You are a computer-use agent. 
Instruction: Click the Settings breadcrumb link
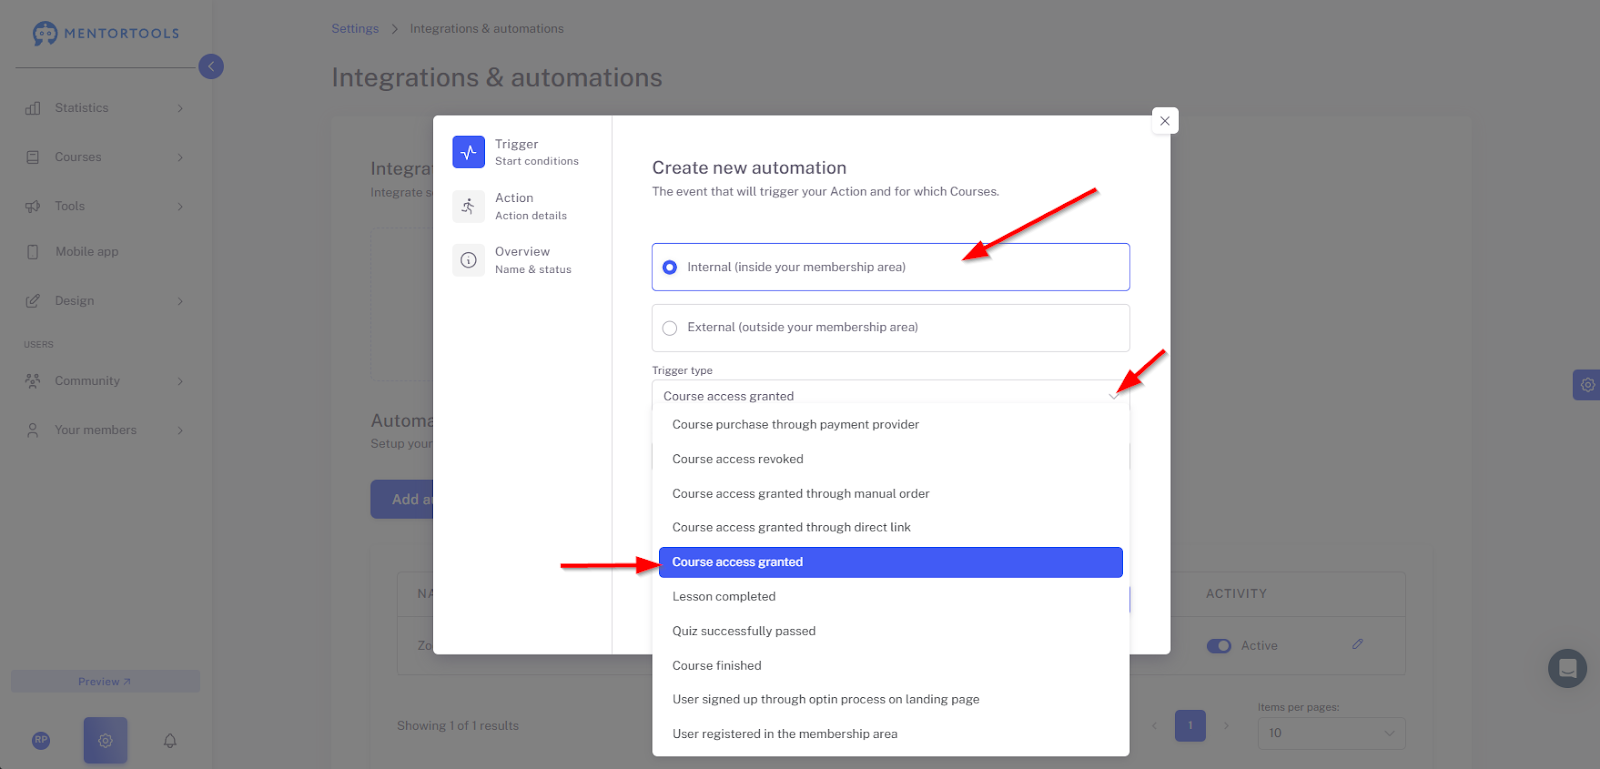[x=355, y=29]
